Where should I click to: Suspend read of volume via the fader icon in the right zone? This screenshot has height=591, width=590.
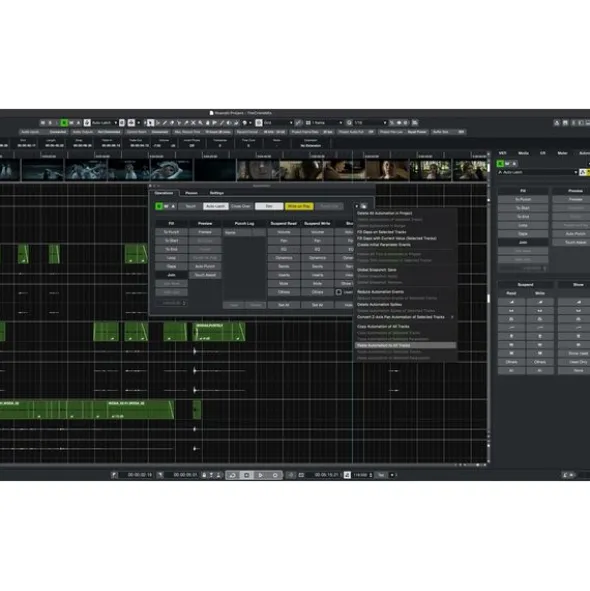512,302
